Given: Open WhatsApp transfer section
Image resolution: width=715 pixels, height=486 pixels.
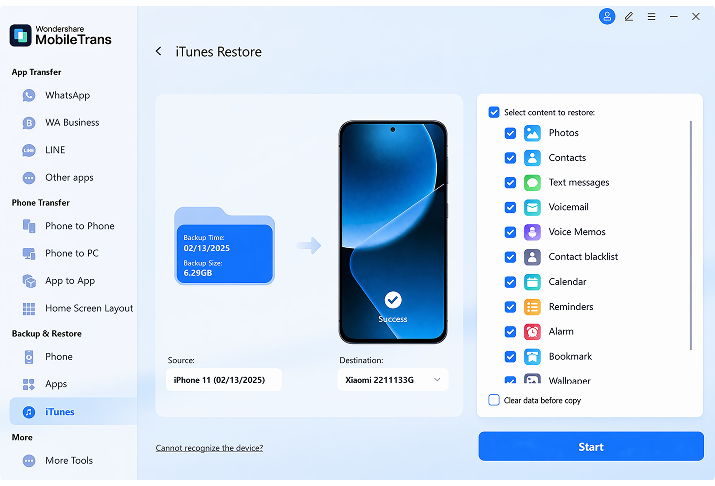Looking at the screenshot, I should 73,95.
